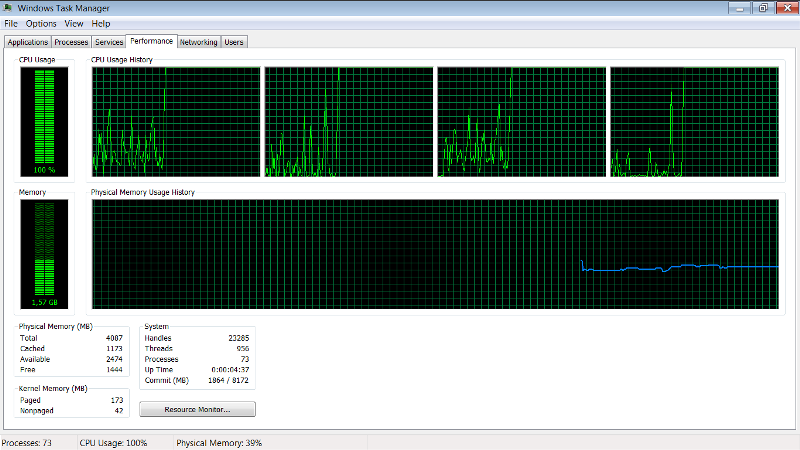Click the Kernel Memory (MB) group label
800x450 pixels.
[x=53, y=388]
